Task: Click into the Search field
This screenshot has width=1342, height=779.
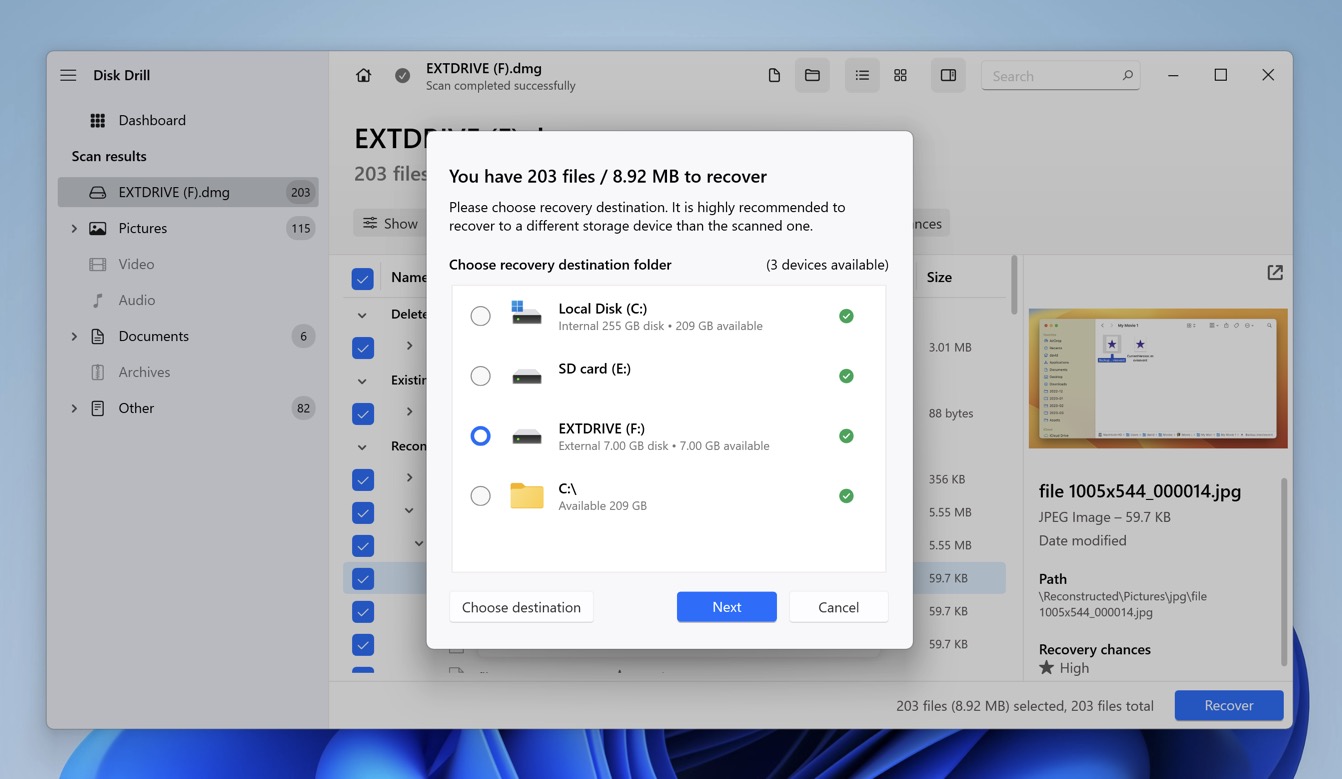Action: click(1060, 75)
